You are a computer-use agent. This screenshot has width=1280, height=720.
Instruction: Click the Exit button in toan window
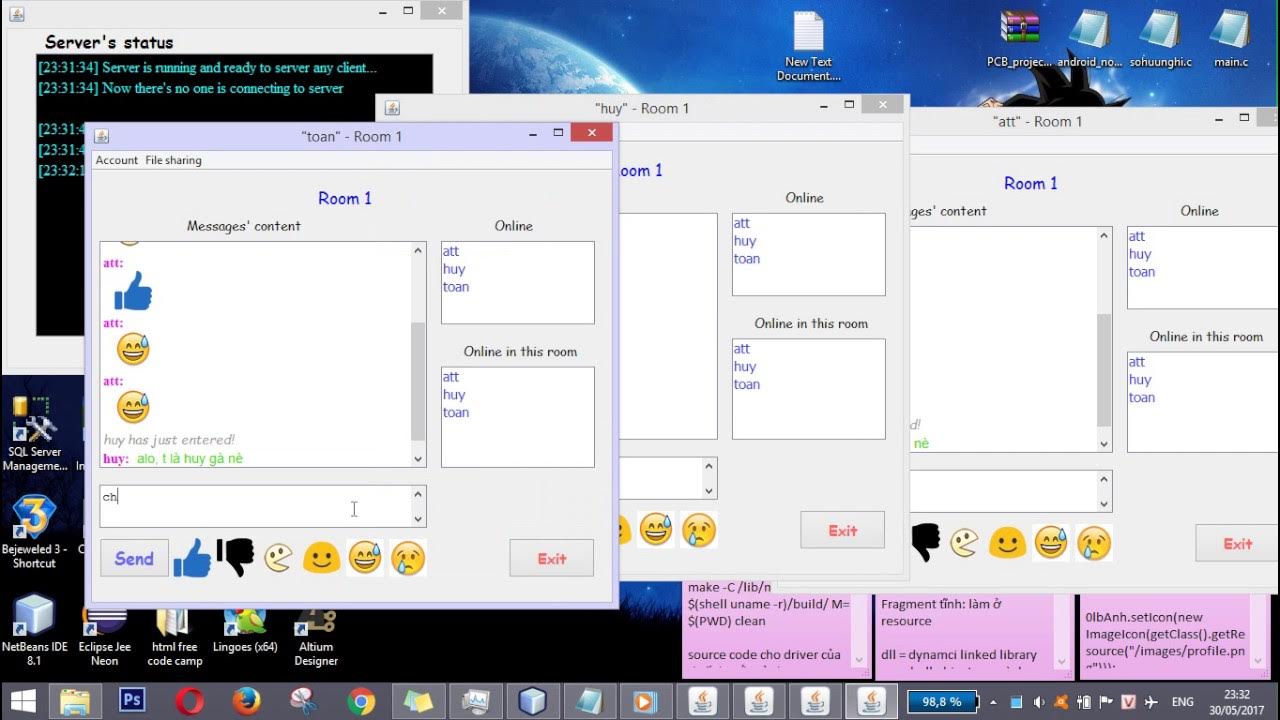(552, 558)
